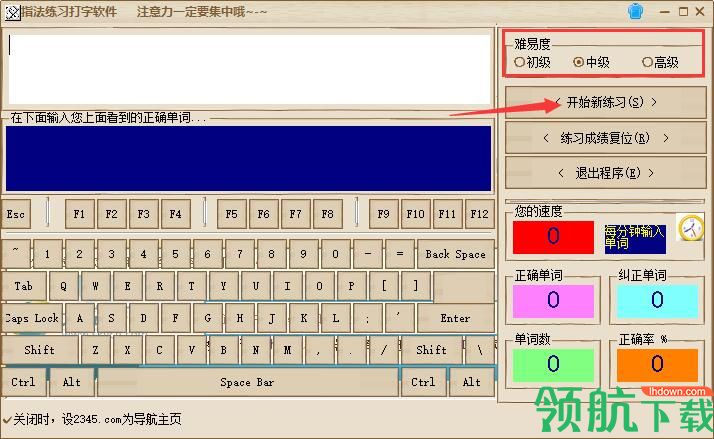Image resolution: width=714 pixels, height=439 pixels.
Task: Click the equals = key
Action: (400, 254)
